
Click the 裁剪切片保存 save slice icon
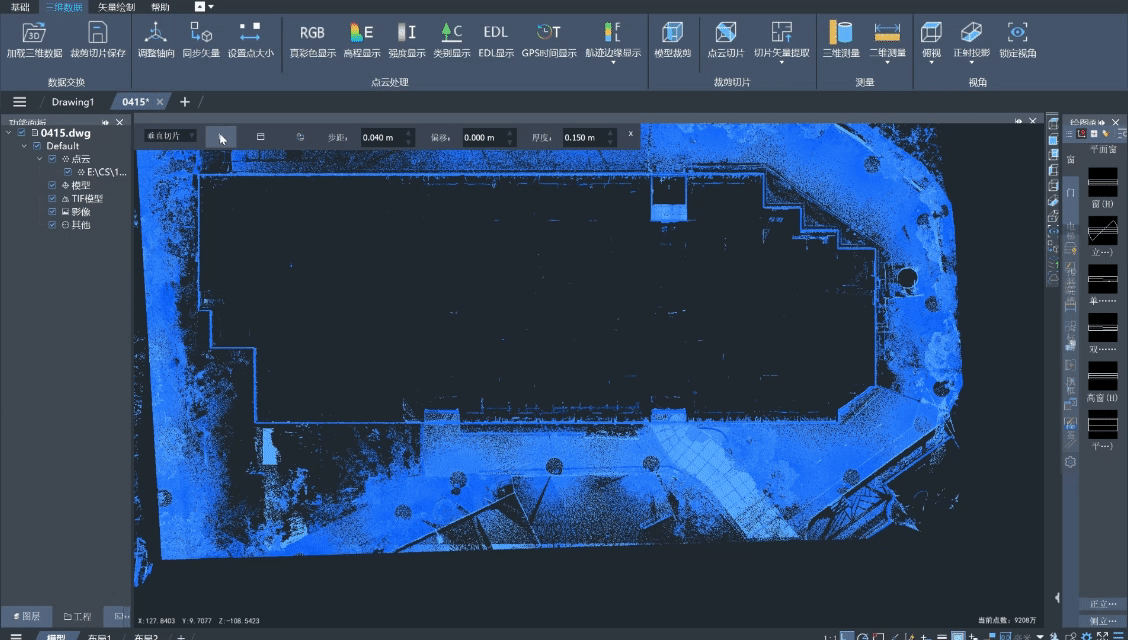tap(98, 33)
